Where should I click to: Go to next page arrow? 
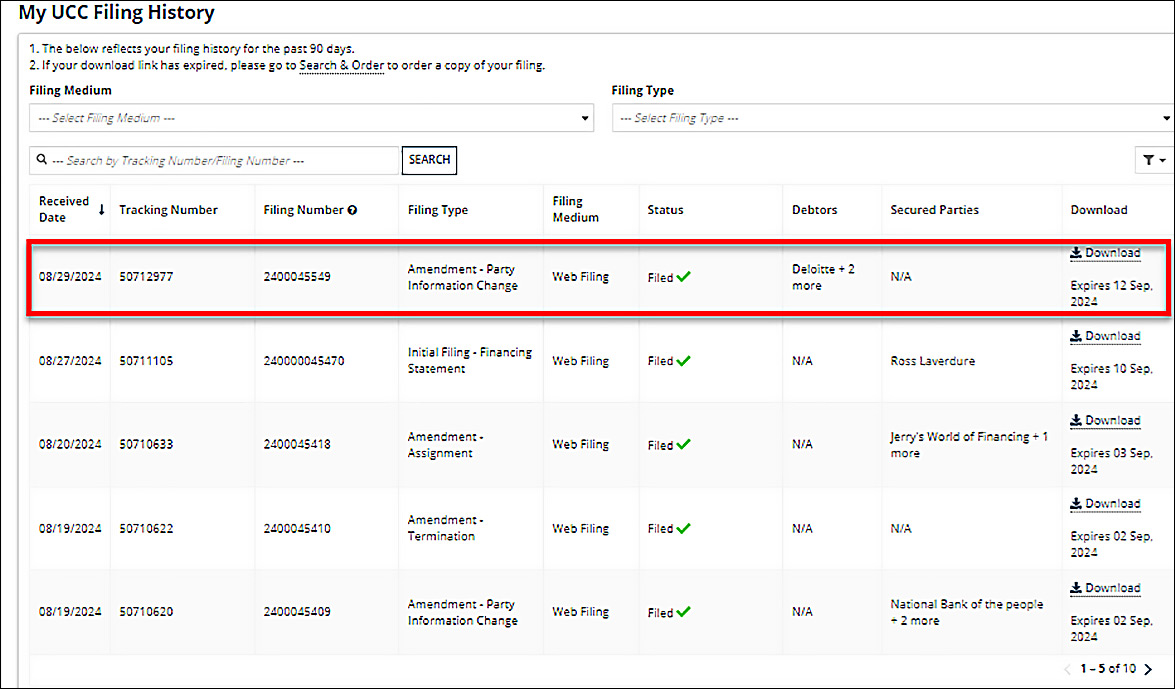1148,669
